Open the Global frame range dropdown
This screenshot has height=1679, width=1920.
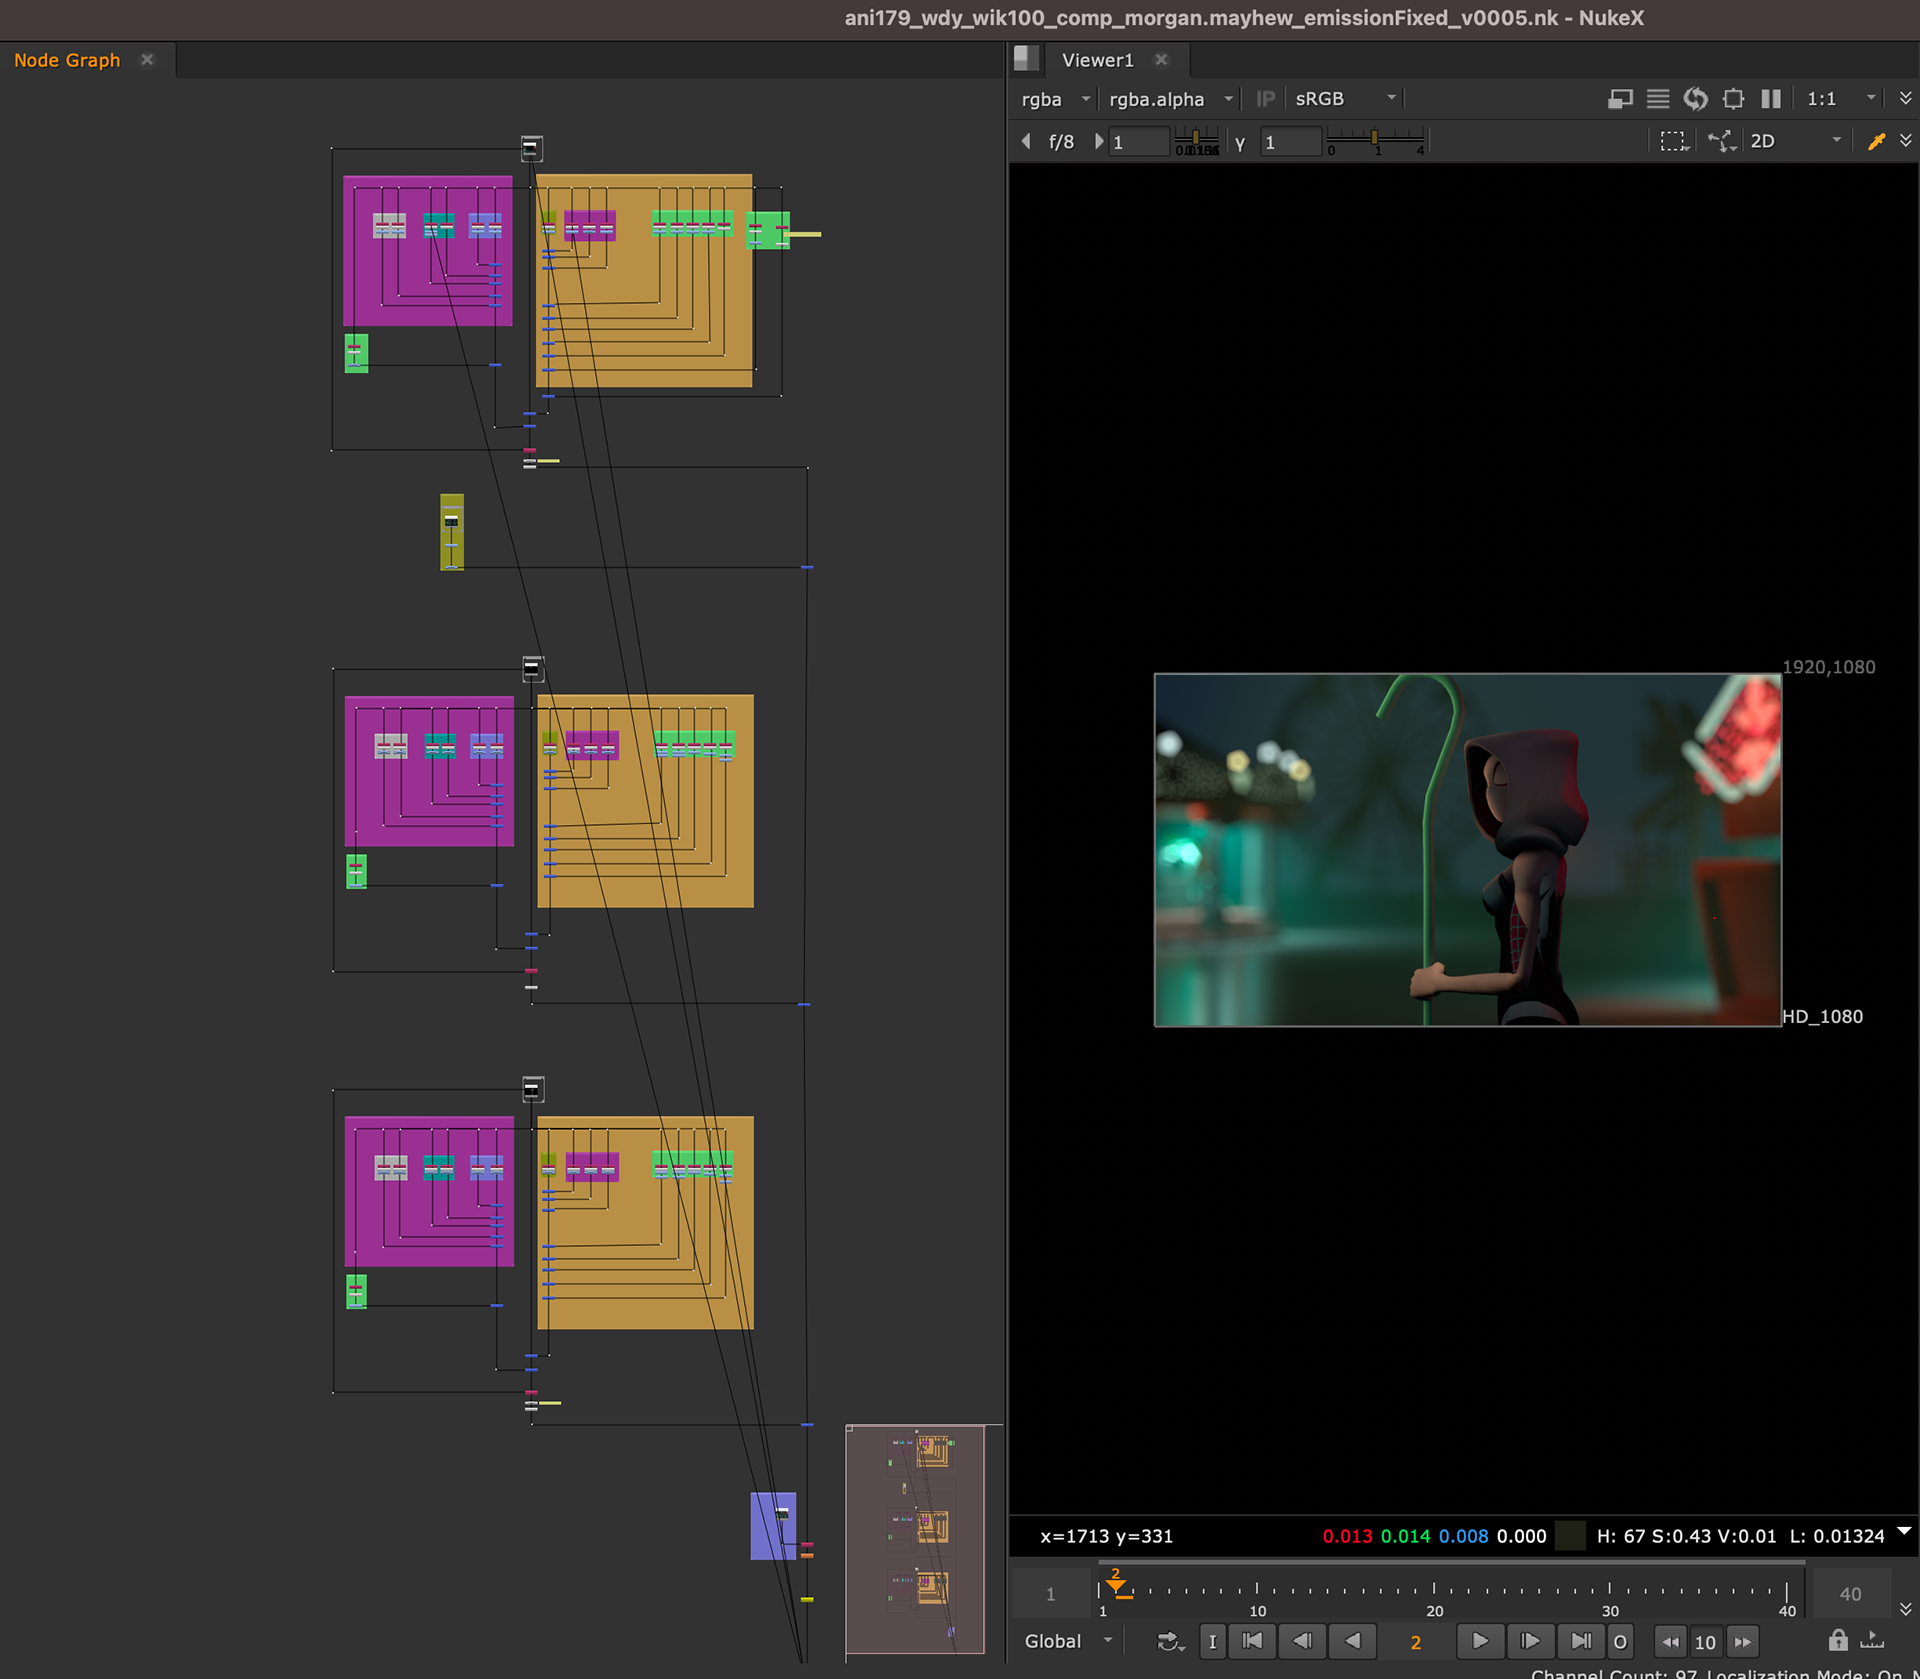[x=1067, y=1641]
